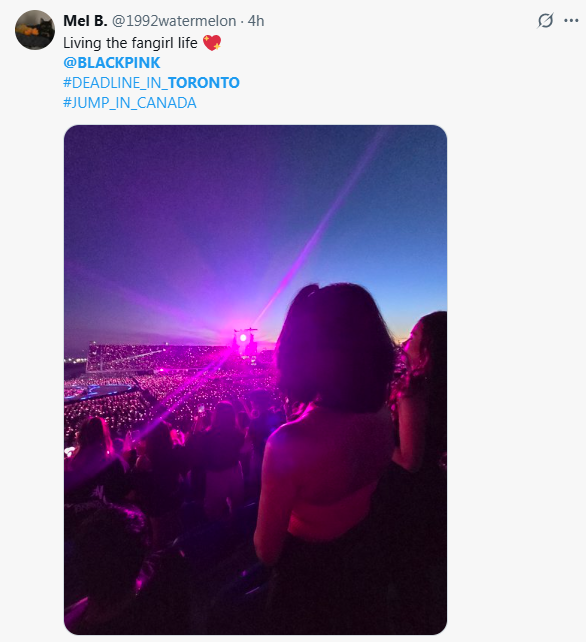Open Mel B.'s profile avatar picture

pos(35,30)
